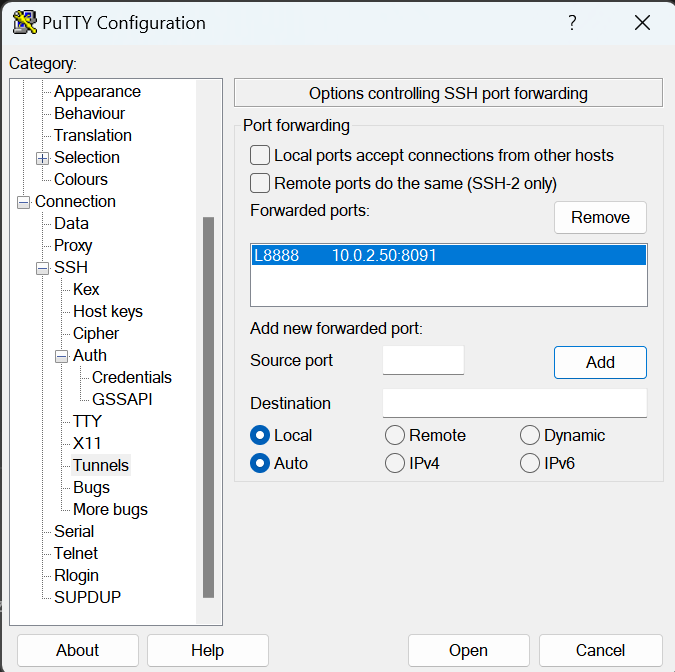Open the Cipher category
675x672 pixels.
pyautogui.click(x=96, y=333)
